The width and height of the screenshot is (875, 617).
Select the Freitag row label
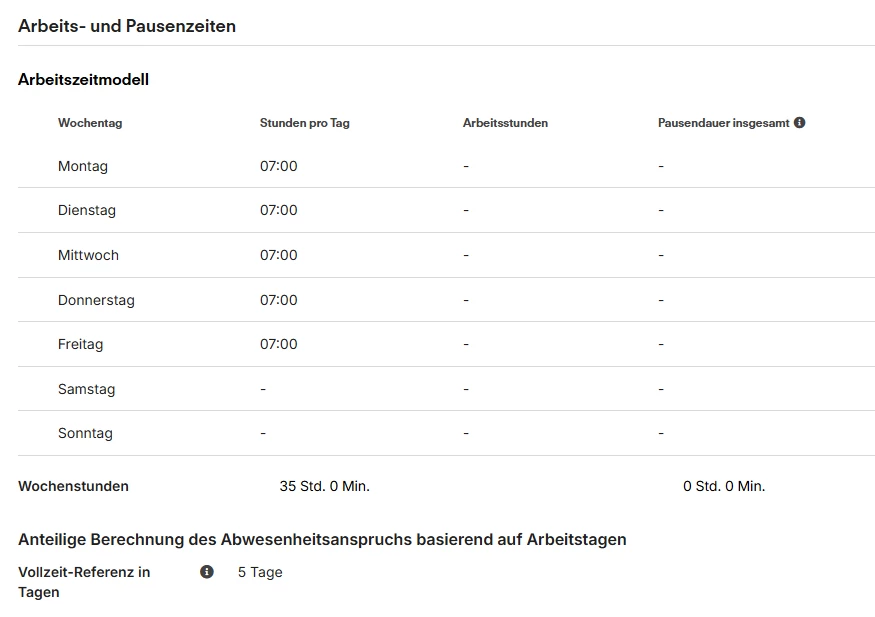tap(80, 344)
